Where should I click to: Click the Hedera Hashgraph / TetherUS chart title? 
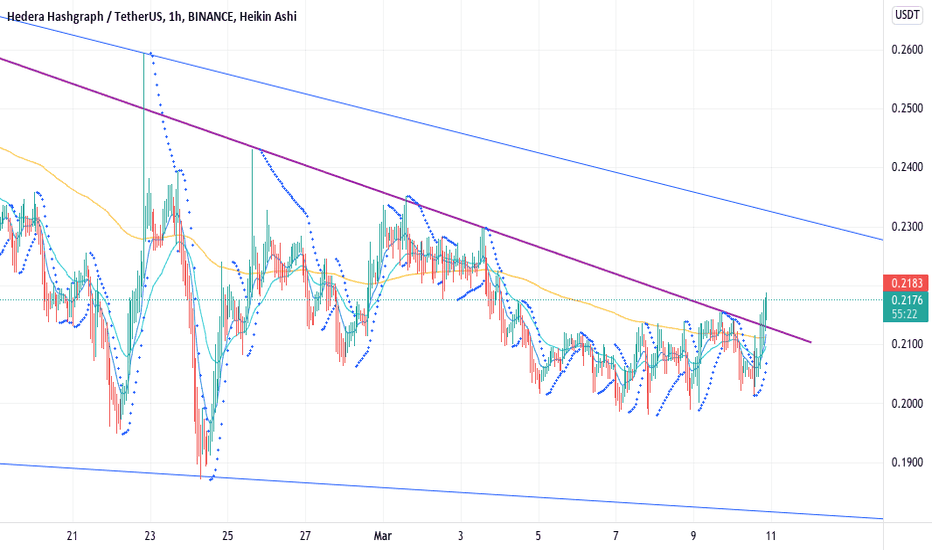coord(152,17)
